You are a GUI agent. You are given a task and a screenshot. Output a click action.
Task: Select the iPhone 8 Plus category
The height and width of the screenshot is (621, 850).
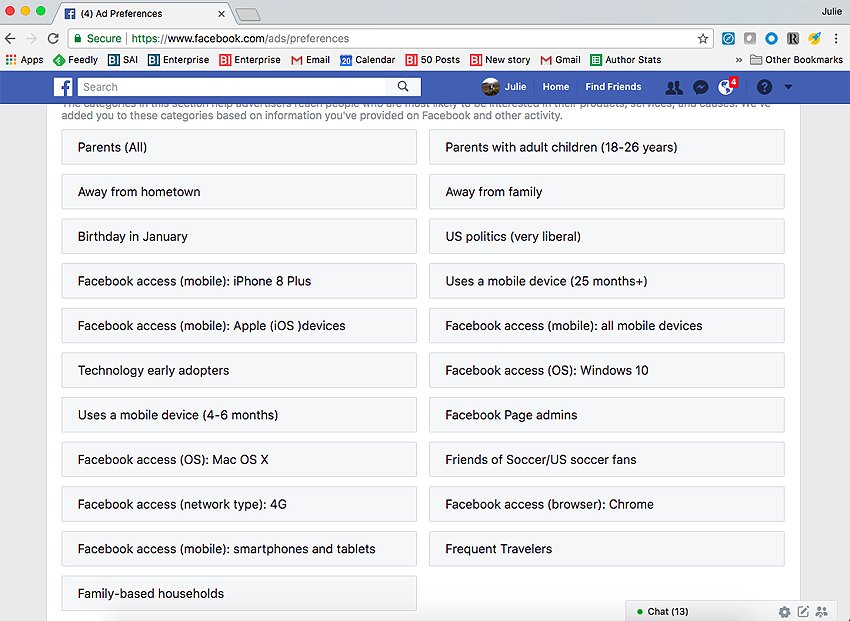(239, 281)
